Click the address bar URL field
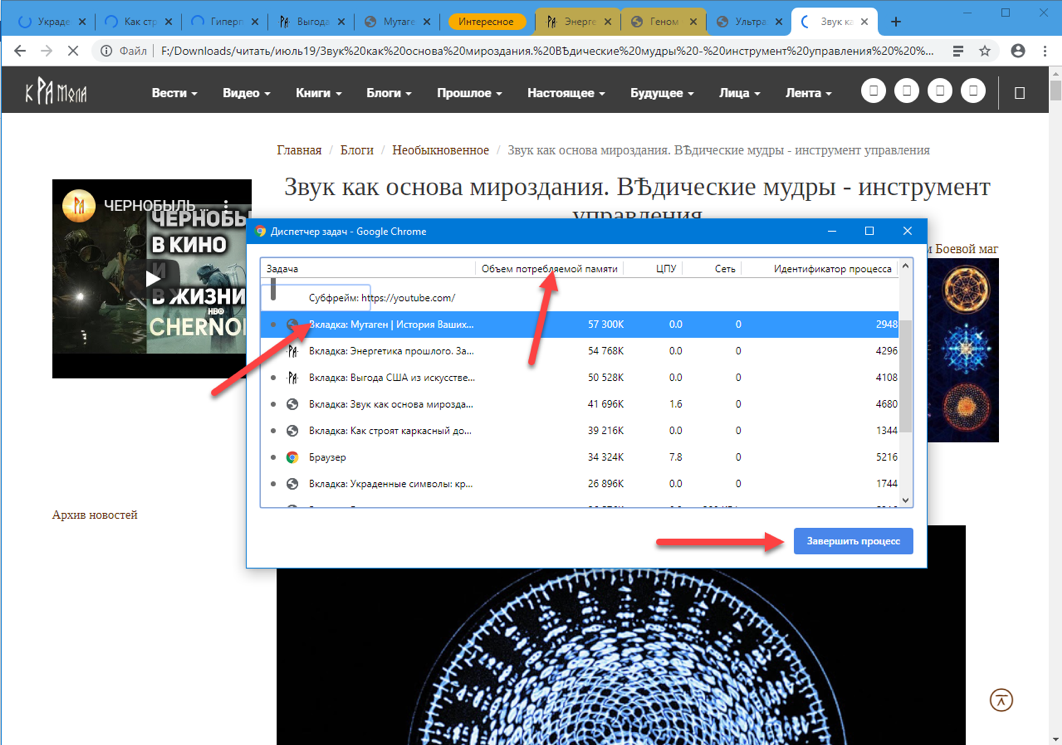The width and height of the screenshot is (1062, 745). coord(540,51)
